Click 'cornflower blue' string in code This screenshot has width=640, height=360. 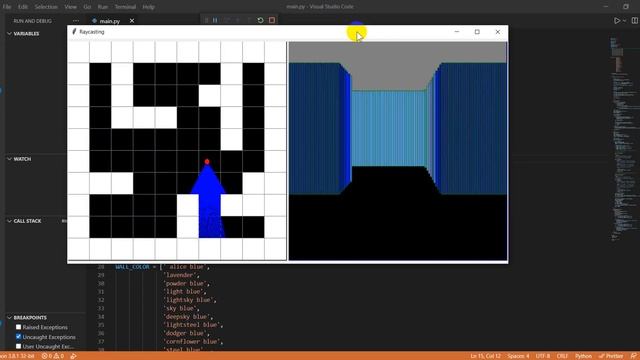point(193,342)
